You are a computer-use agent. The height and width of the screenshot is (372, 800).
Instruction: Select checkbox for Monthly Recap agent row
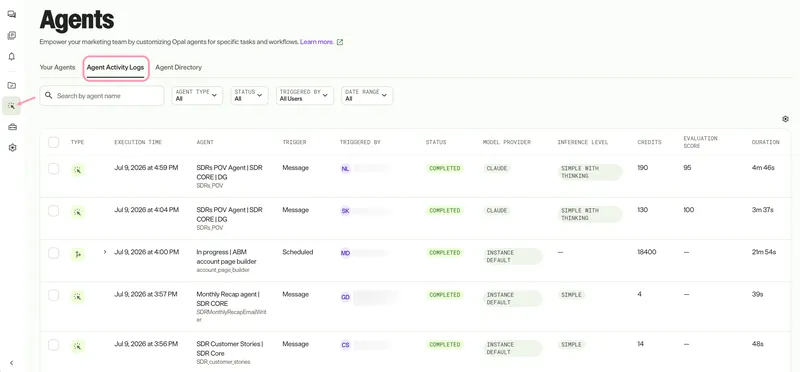click(54, 295)
